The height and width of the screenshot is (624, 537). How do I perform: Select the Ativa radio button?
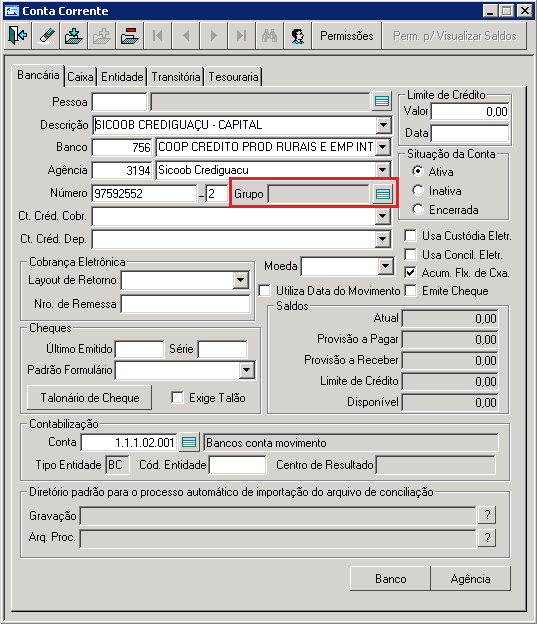tap(418, 172)
